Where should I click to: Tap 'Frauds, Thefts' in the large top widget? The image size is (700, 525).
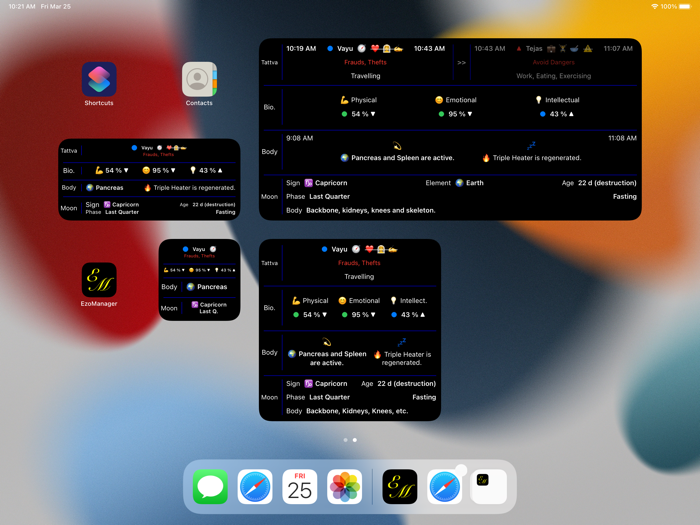coord(365,62)
